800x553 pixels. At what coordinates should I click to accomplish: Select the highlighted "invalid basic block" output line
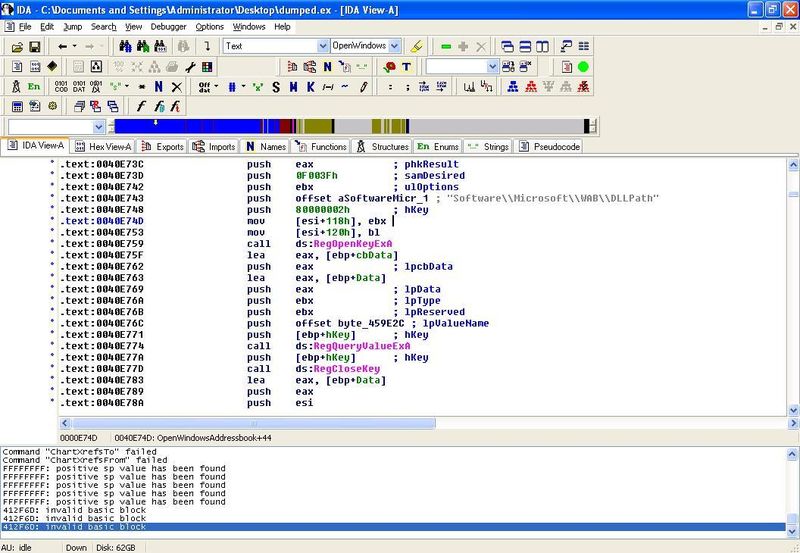pyautogui.click(x=393, y=527)
